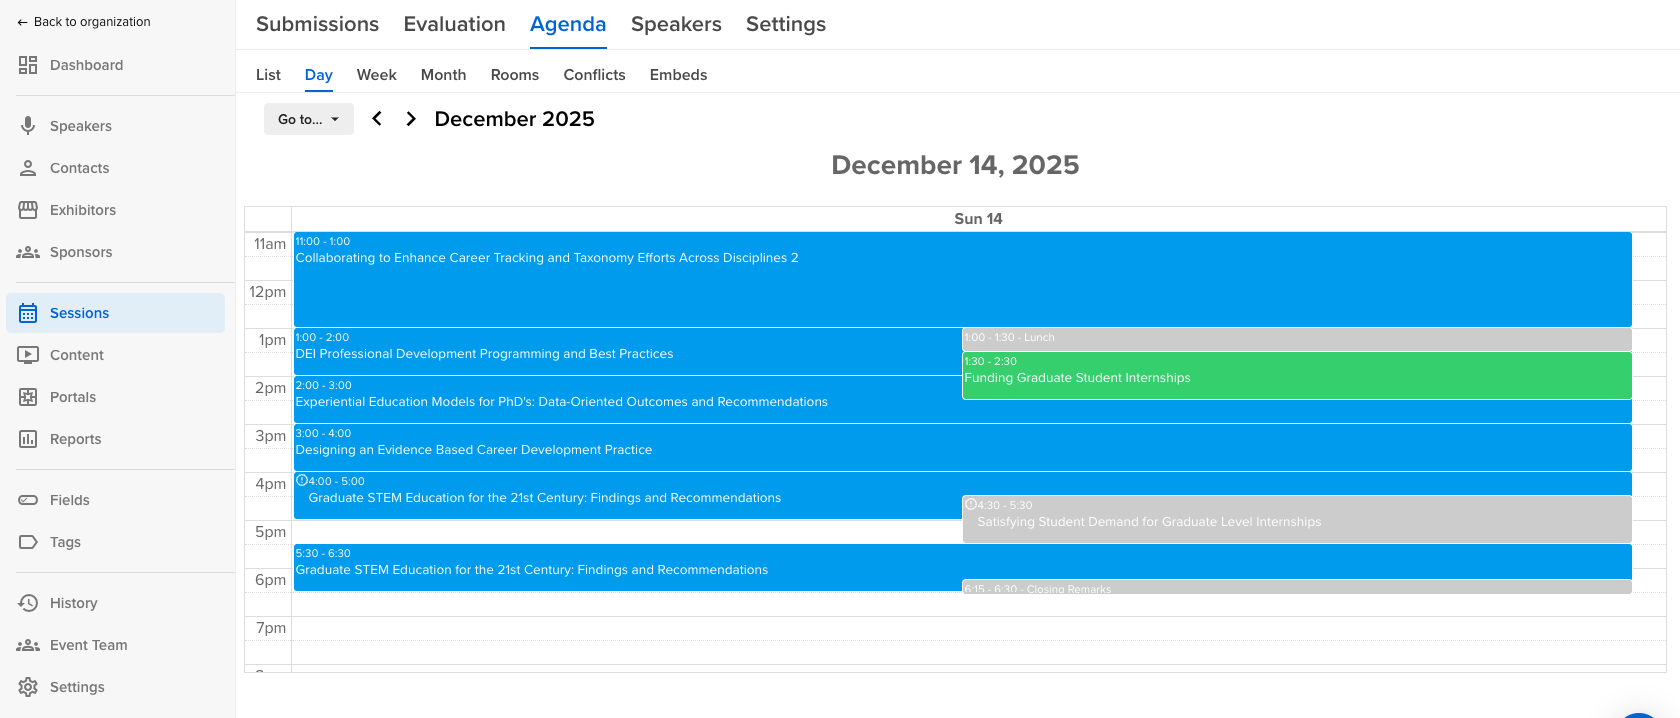Screen dimensions: 1680x718
Task: Open the Evaluation top tab
Action: (x=454, y=24)
